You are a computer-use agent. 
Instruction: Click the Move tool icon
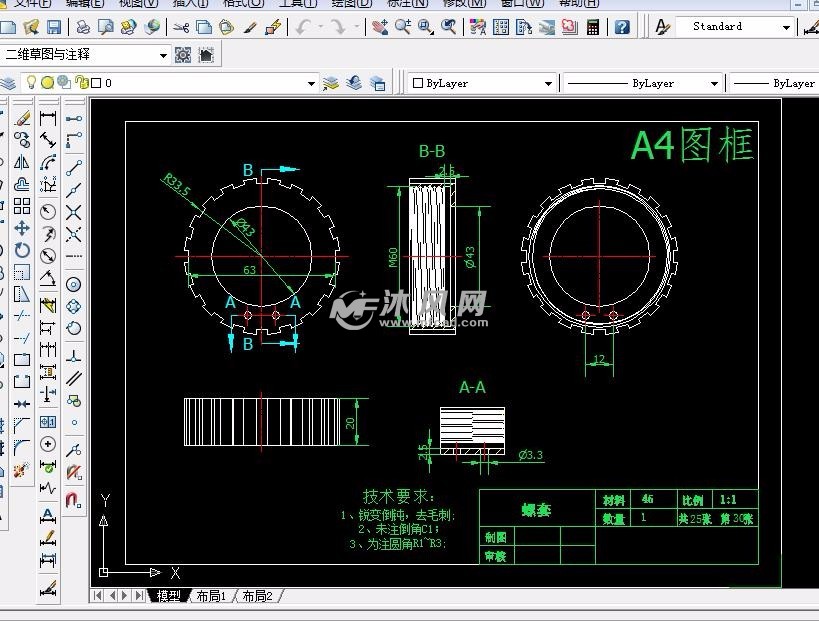coord(22,228)
